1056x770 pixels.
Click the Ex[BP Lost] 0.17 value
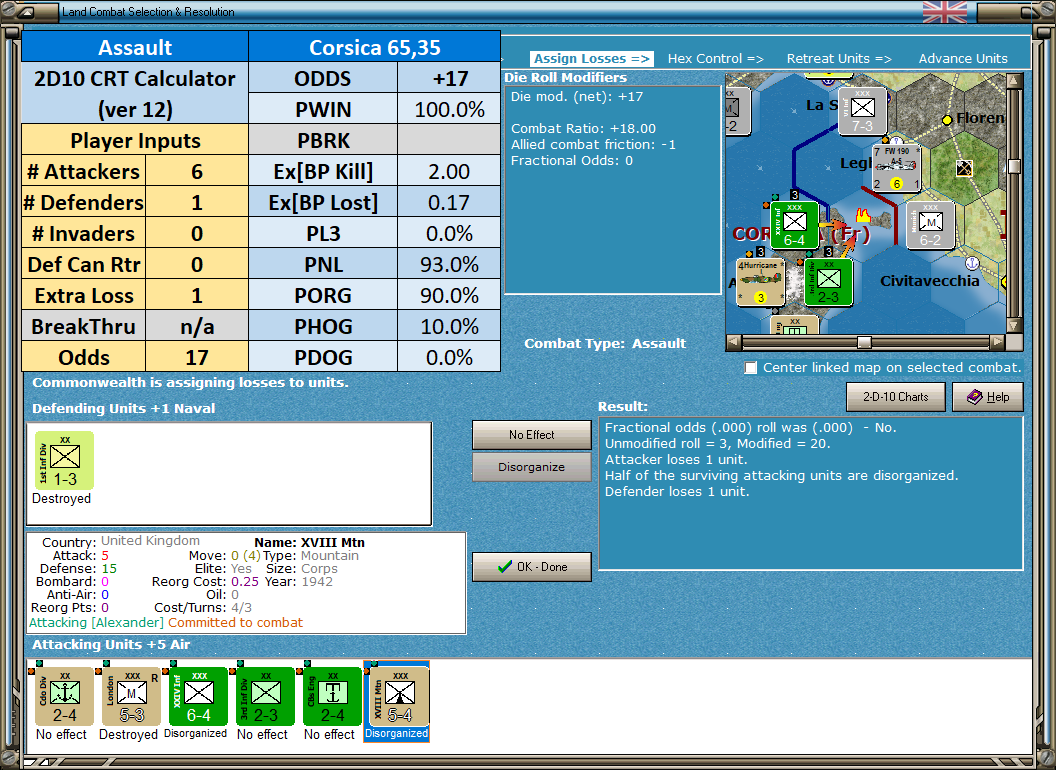449,203
